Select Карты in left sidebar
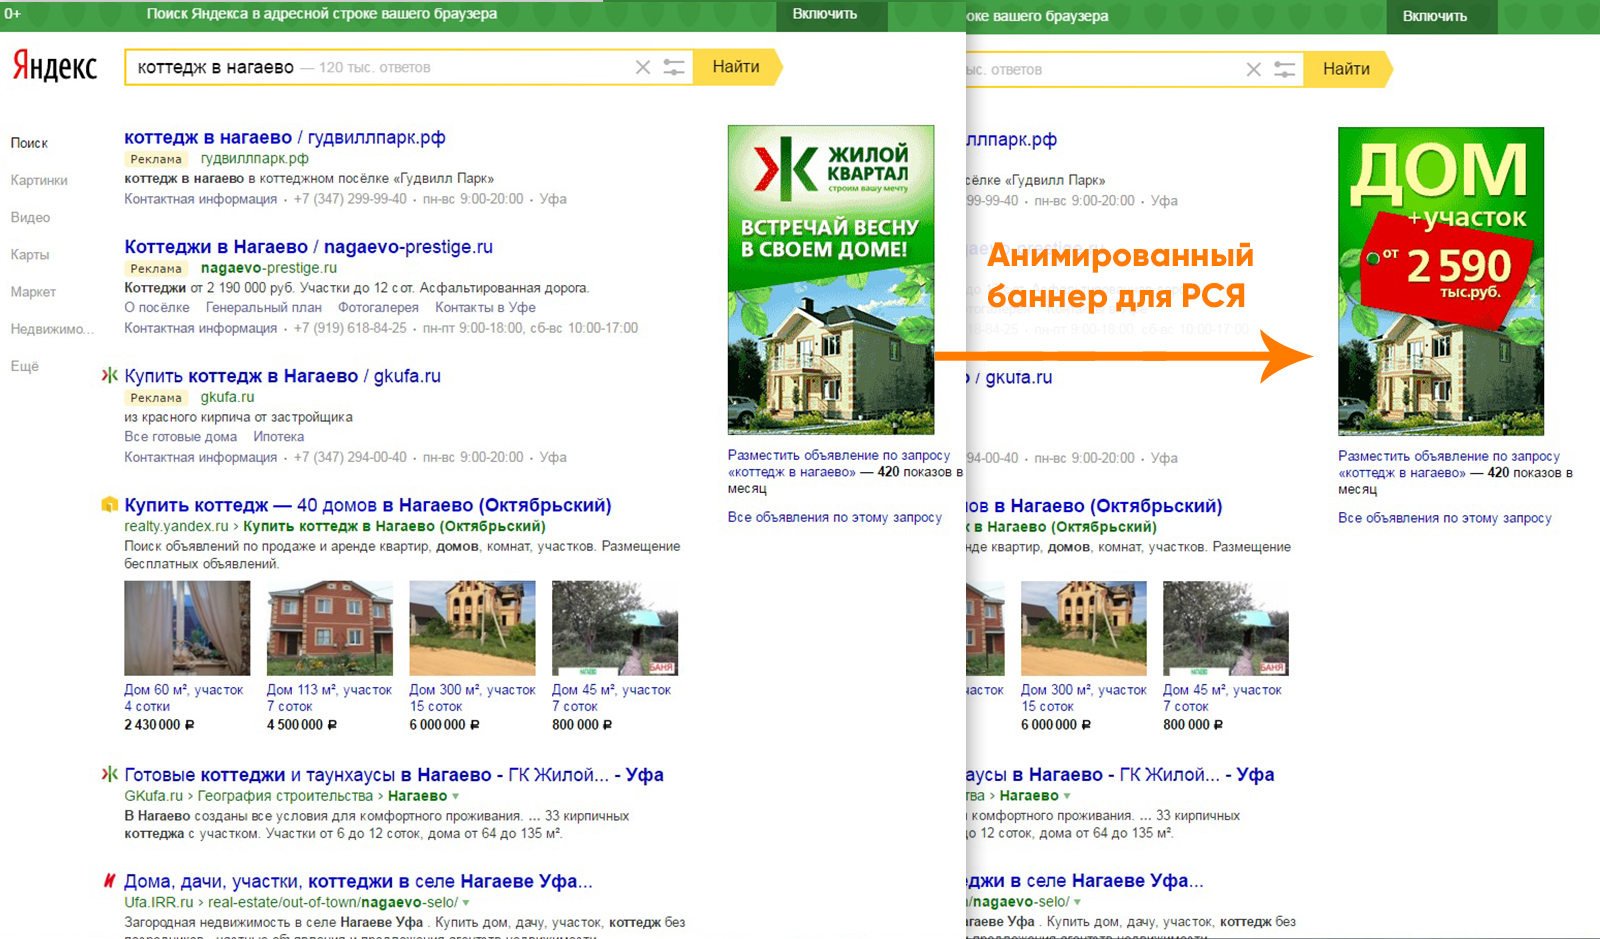The width and height of the screenshot is (1600, 939). [30, 254]
